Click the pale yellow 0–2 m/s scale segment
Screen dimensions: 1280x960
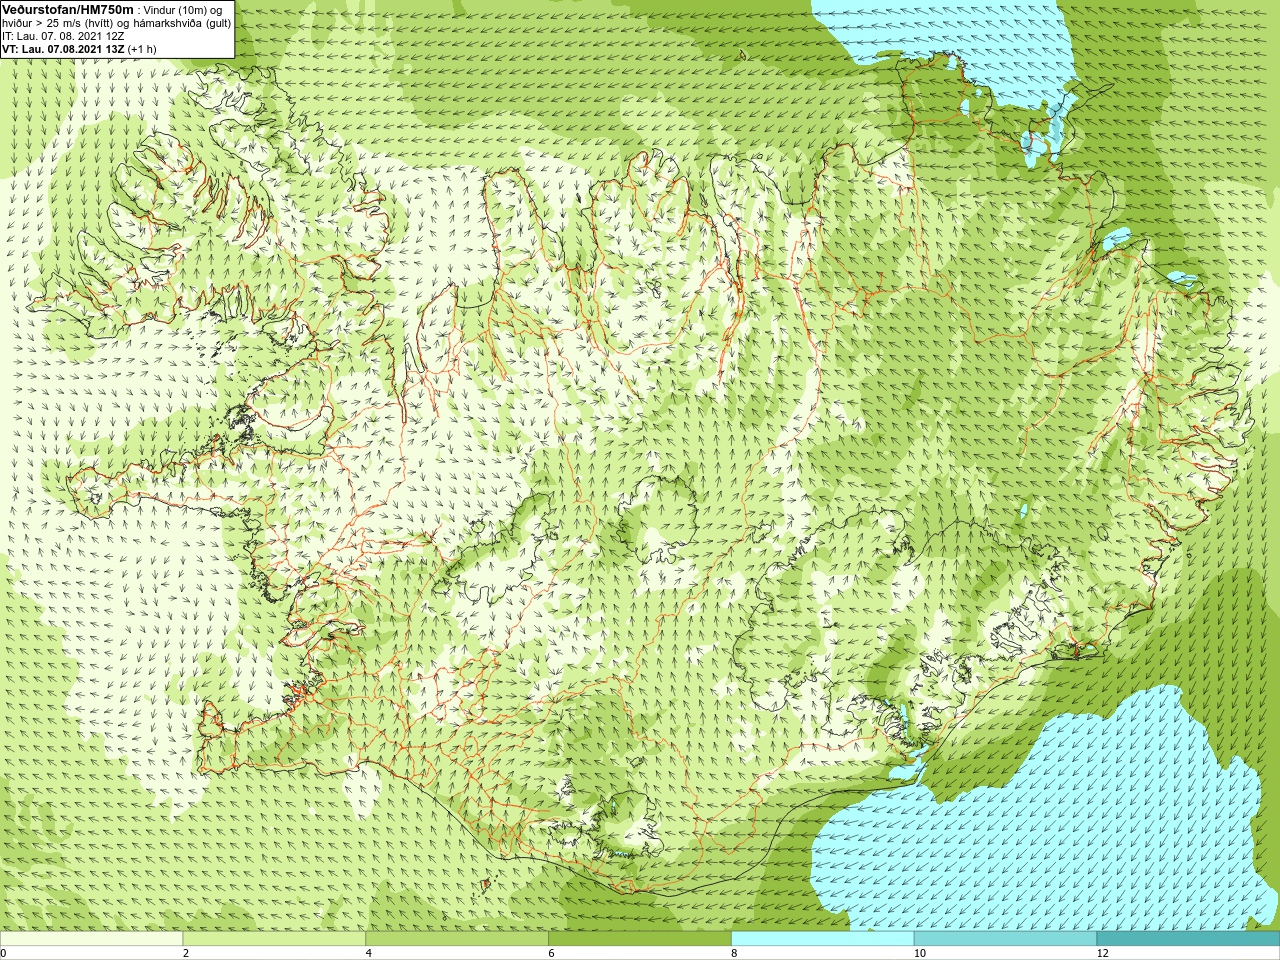pos(91,939)
